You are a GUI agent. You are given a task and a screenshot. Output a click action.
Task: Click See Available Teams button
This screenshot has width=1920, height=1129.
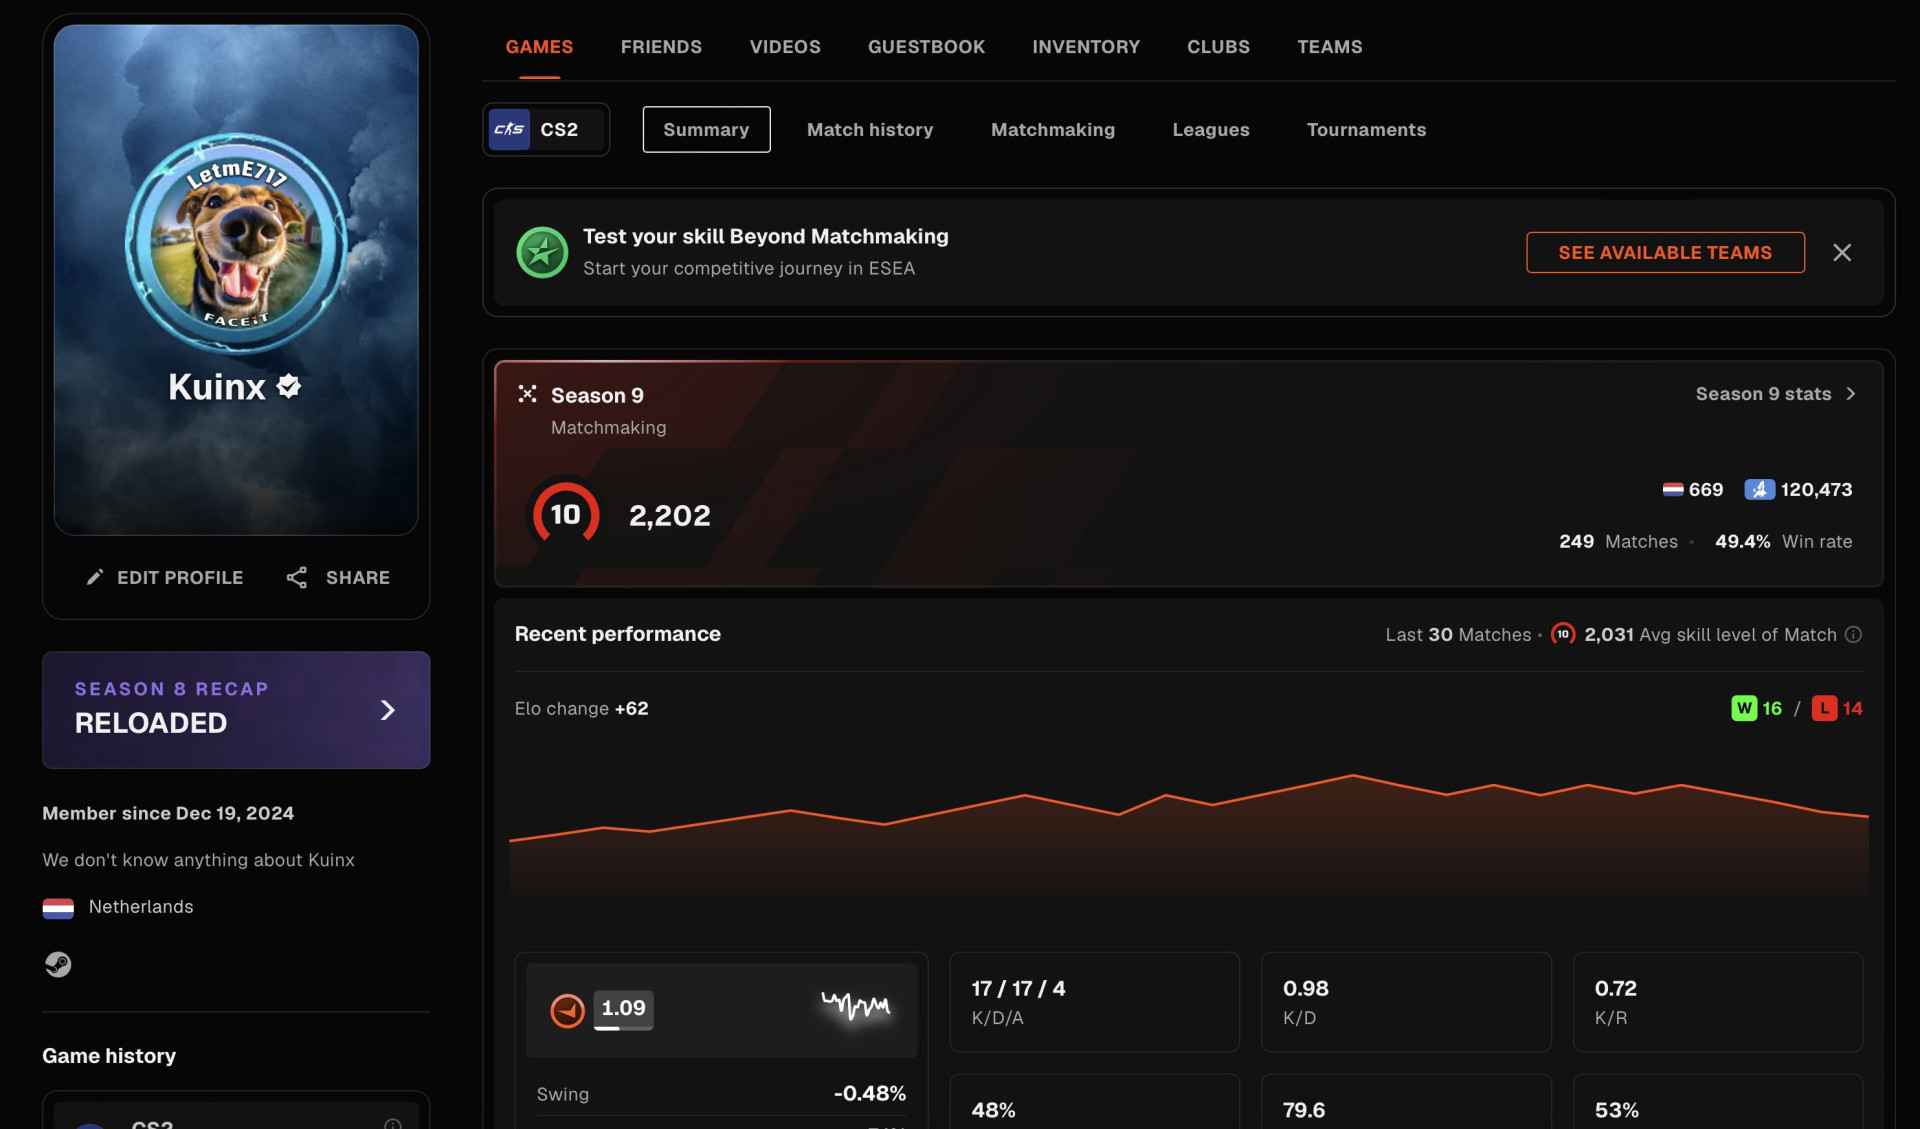coord(1665,252)
